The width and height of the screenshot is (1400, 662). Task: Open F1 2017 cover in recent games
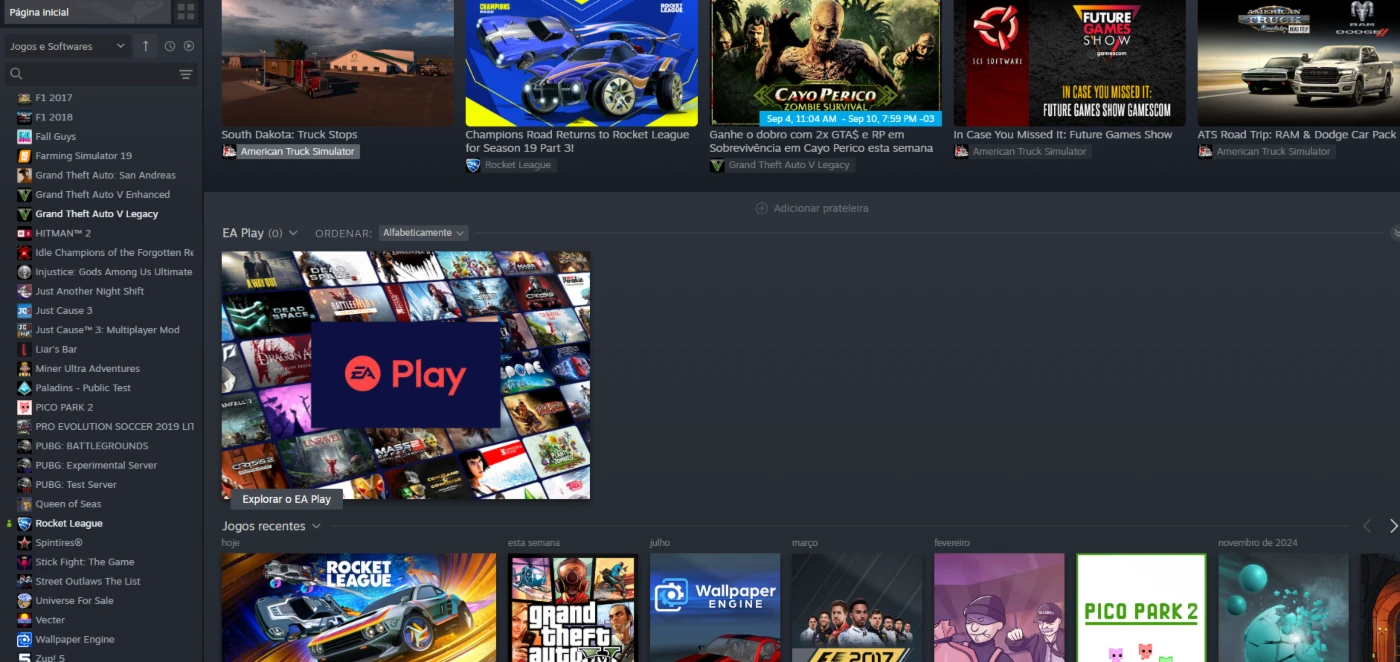click(x=857, y=607)
